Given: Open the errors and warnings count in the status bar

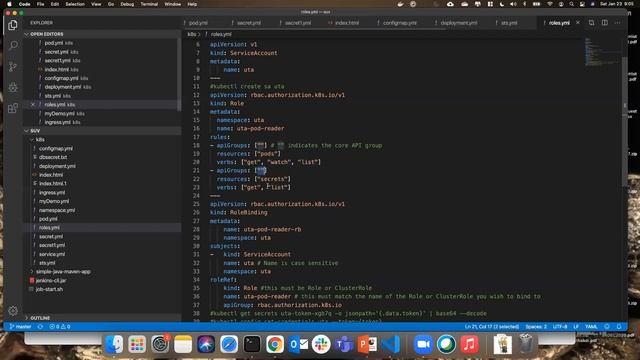Looking at the screenshot, I should [x=60, y=327].
